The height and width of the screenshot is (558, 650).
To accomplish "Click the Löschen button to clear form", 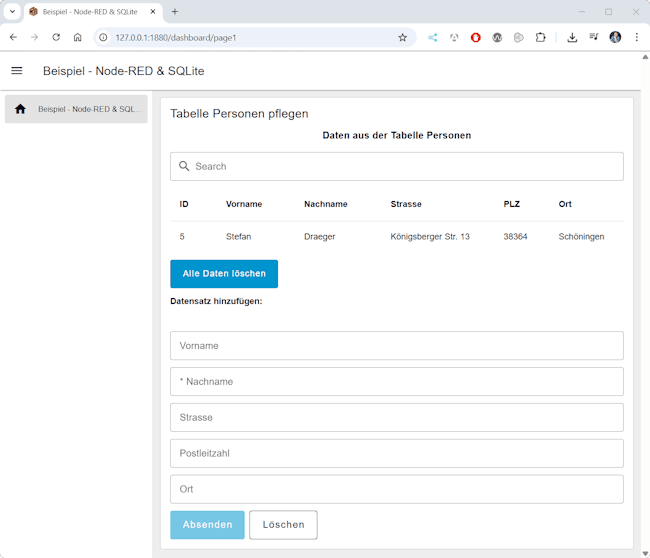I will click(x=283, y=525).
